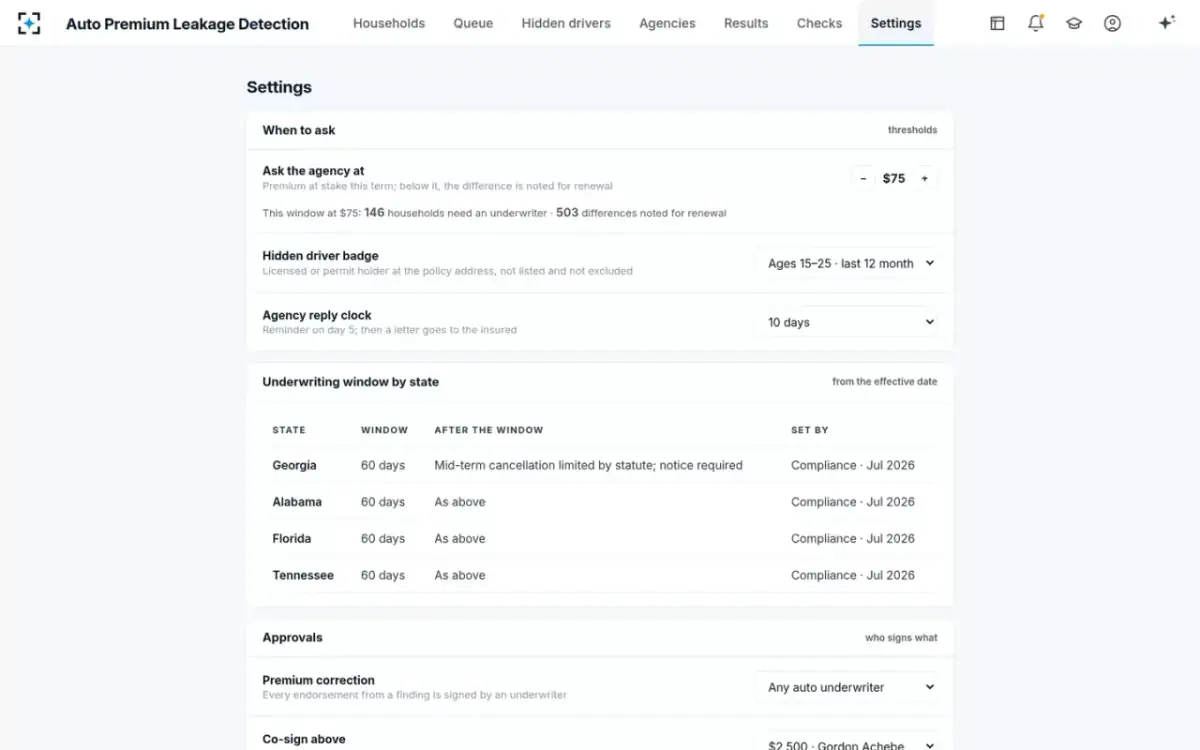This screenshot has height=750, width=1200.
Task: Select the Florida state row name
Action: point(291,538)
